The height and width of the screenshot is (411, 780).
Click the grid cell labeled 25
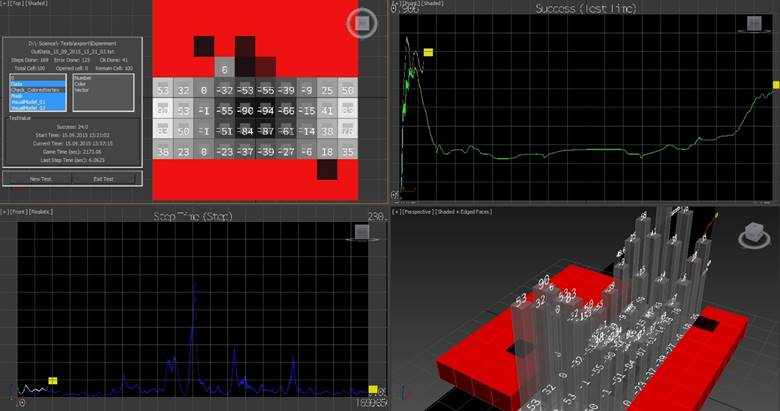point(327,88)
